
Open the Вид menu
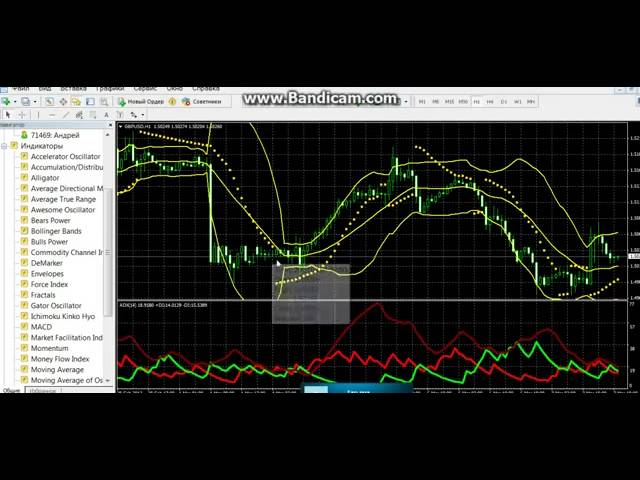[x=45, y=89]
